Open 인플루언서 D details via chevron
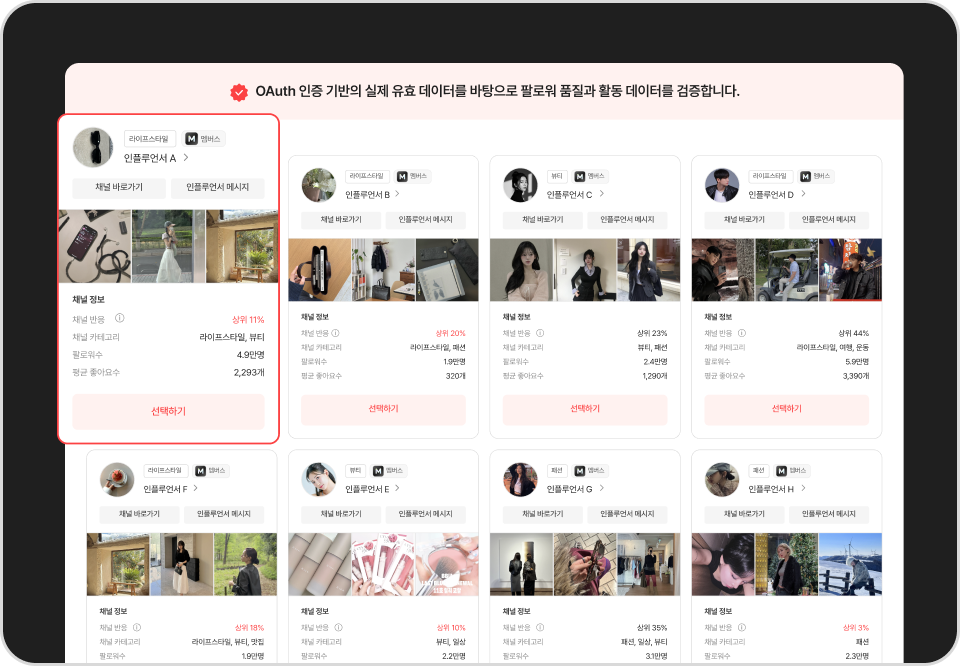 803,194
